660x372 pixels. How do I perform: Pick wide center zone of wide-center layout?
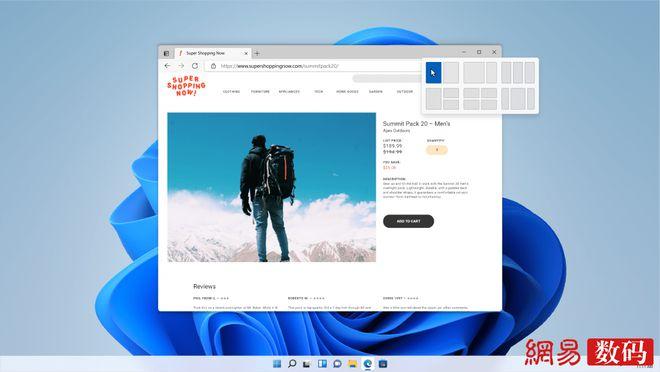pos(518,99)
